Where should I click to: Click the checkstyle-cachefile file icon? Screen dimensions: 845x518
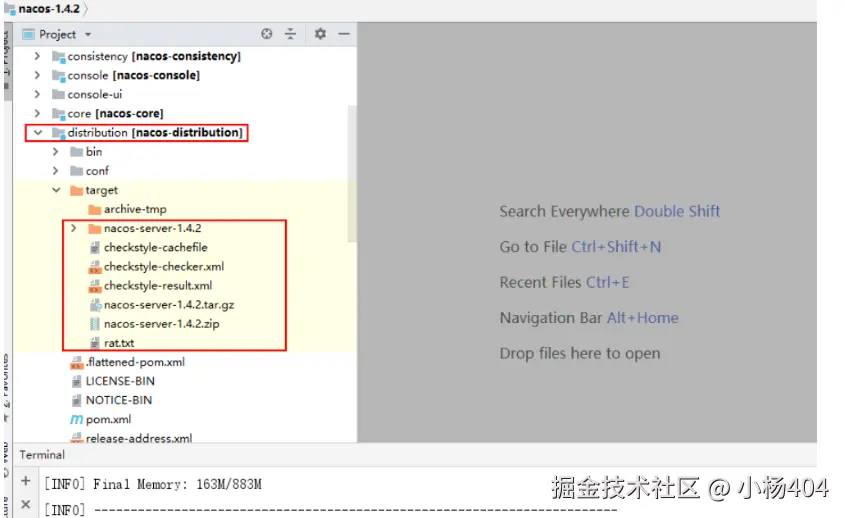[x=95, y=247]
